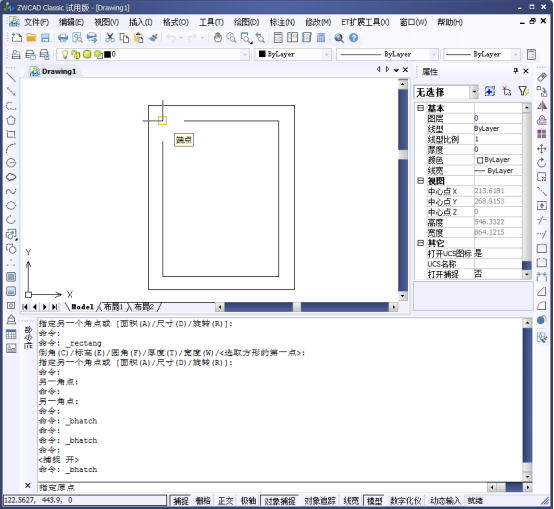Screen dimensions: 554x509
Task: Select the Erase tool in modify toolbar
Action: 542,77
